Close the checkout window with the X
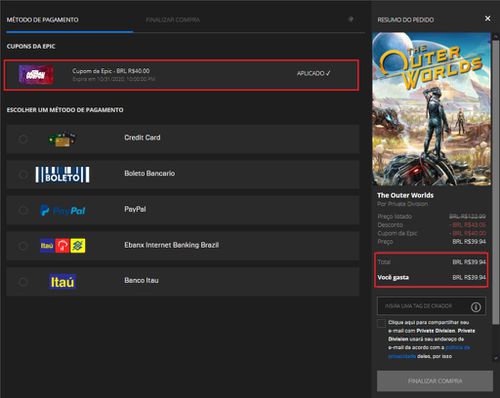This screenshot has width=500, height=398. tap(488, 19)
